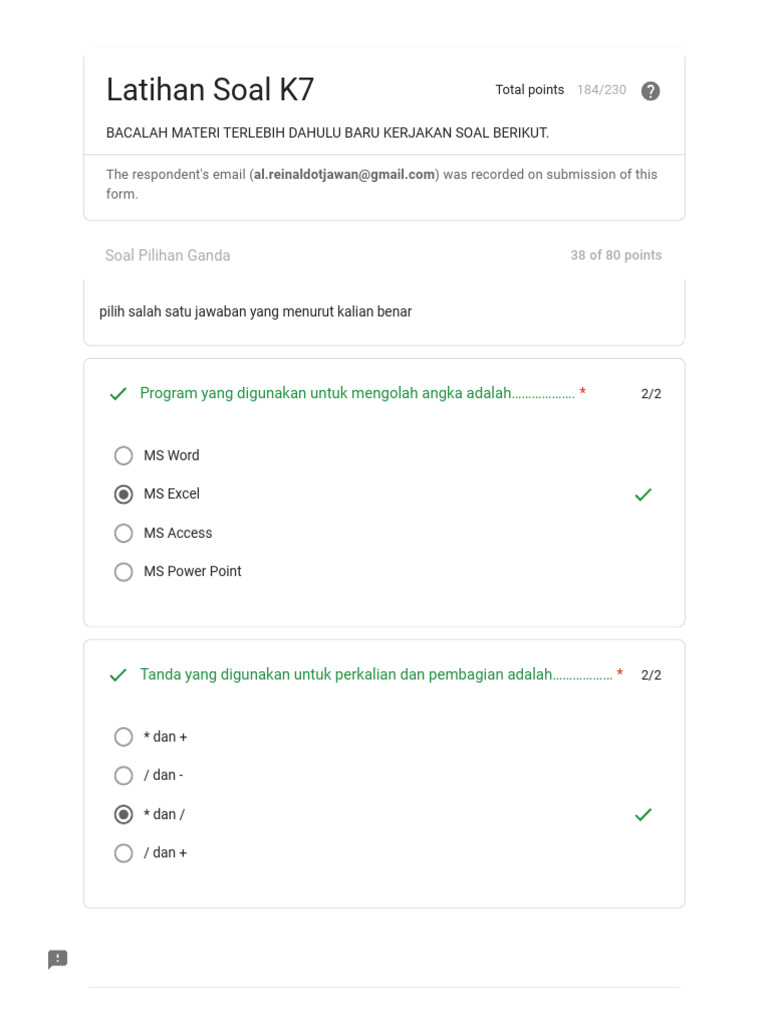Pick the '/ dan -' radio option
This screenshot has height=1024, width=768.
(123, 776)
